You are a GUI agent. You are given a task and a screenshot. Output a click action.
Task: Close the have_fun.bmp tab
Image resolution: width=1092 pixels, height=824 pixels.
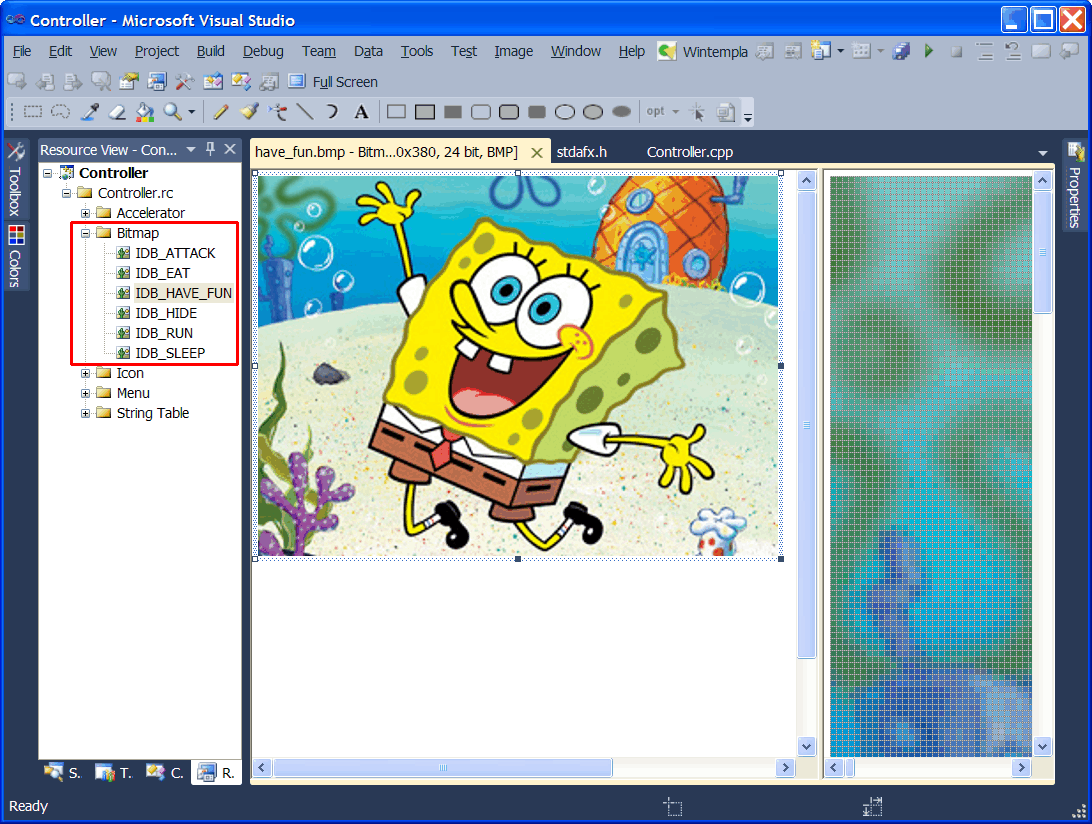click(x=536, y=153)
